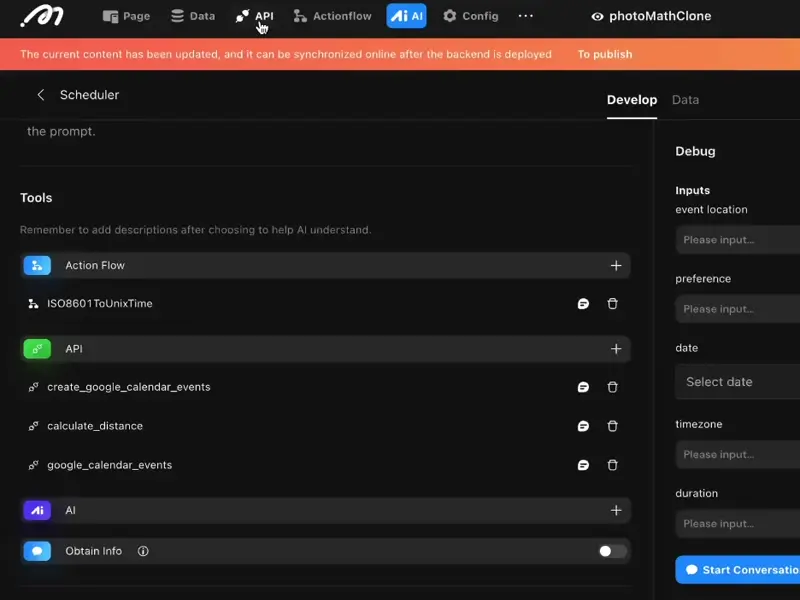Delete the calculate_distance API tool
800x600 pixels.
(613, 426)
